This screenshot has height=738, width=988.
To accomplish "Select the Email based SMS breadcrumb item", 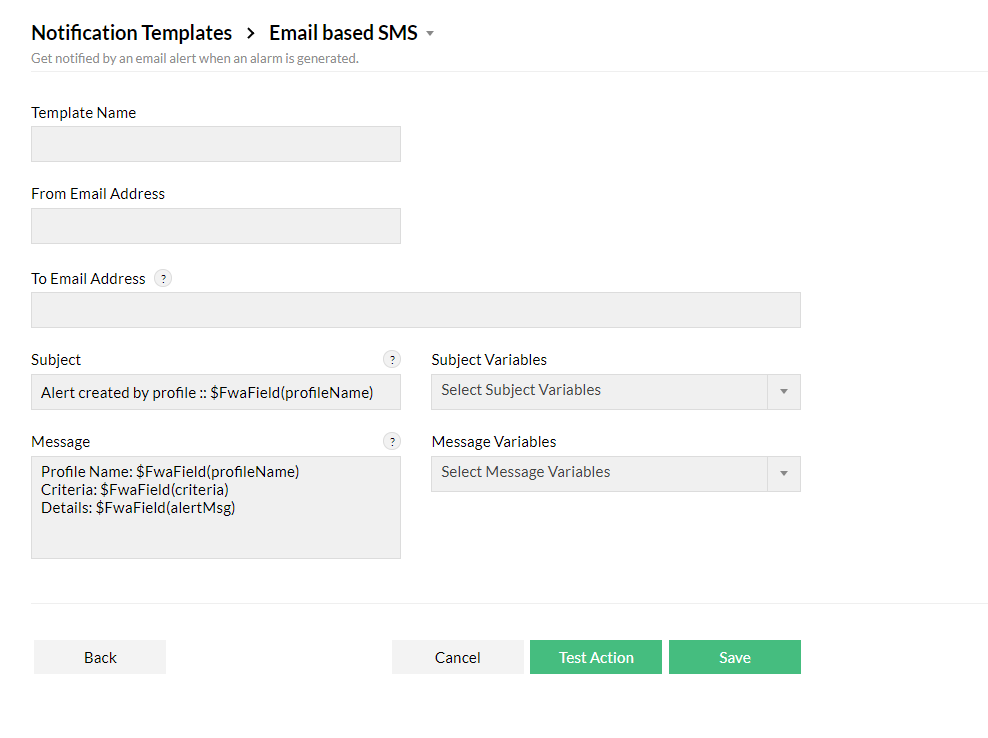I will tap(342, 32).
